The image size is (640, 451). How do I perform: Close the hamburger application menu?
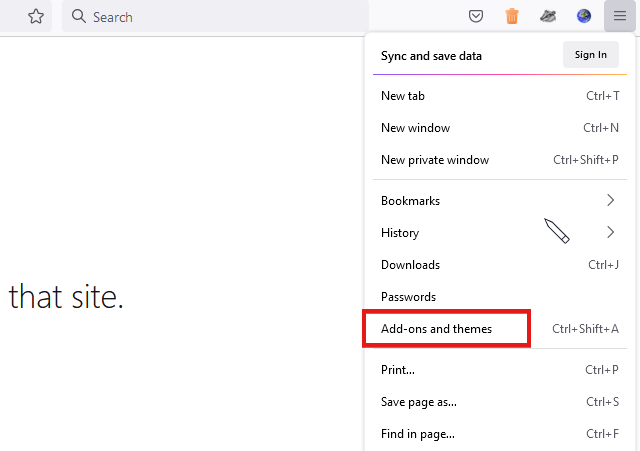pyautogui.click(x=620, y=16)
